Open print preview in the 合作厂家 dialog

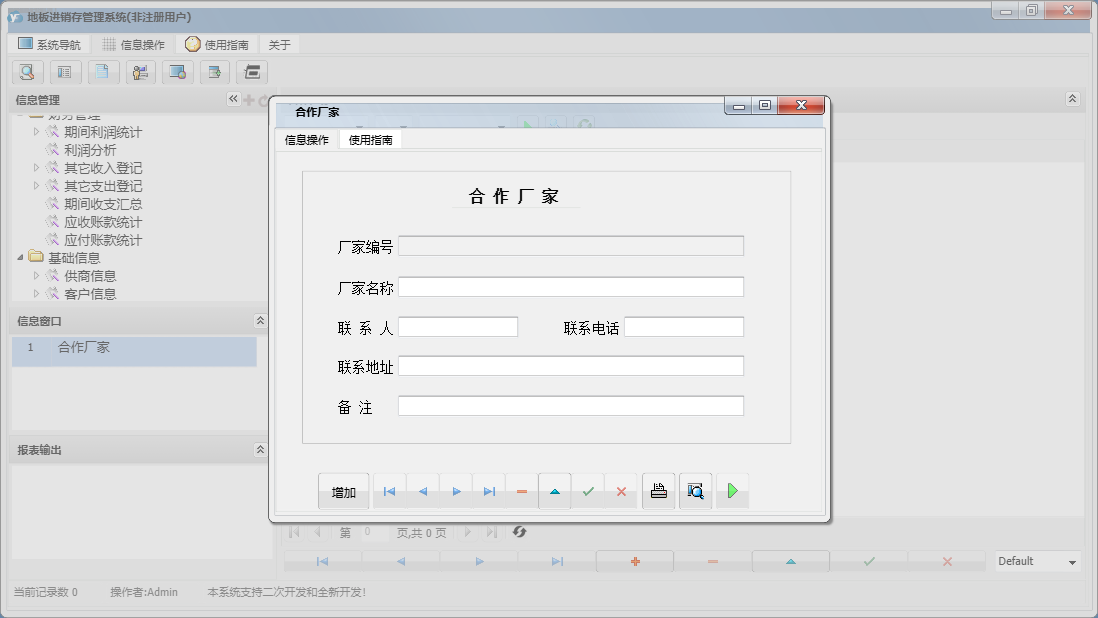(695, 491)
